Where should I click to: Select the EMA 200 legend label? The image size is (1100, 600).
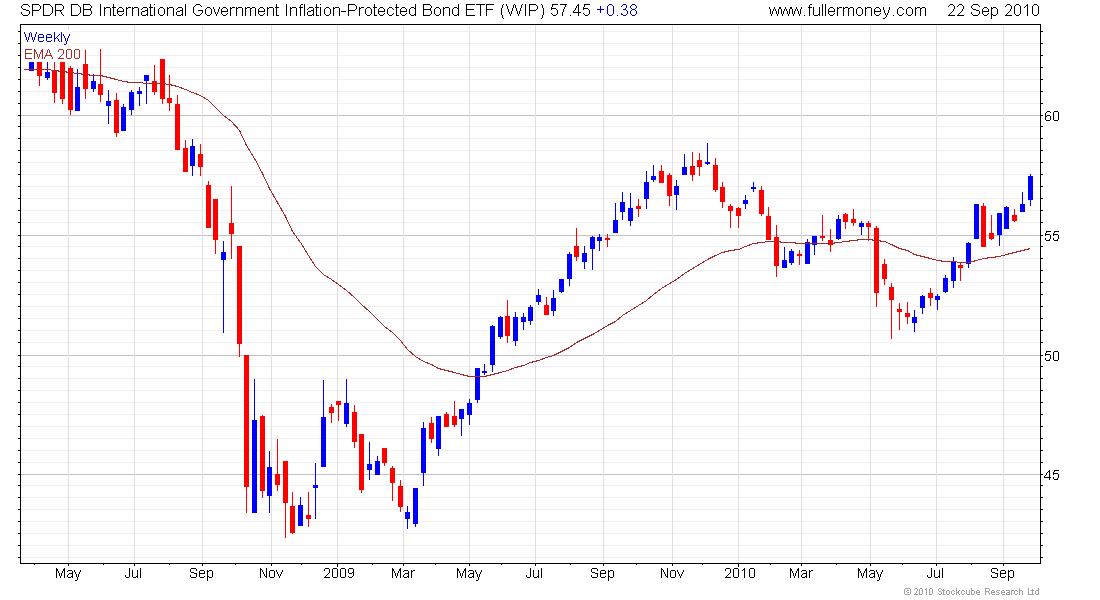(x=53, y=55)
